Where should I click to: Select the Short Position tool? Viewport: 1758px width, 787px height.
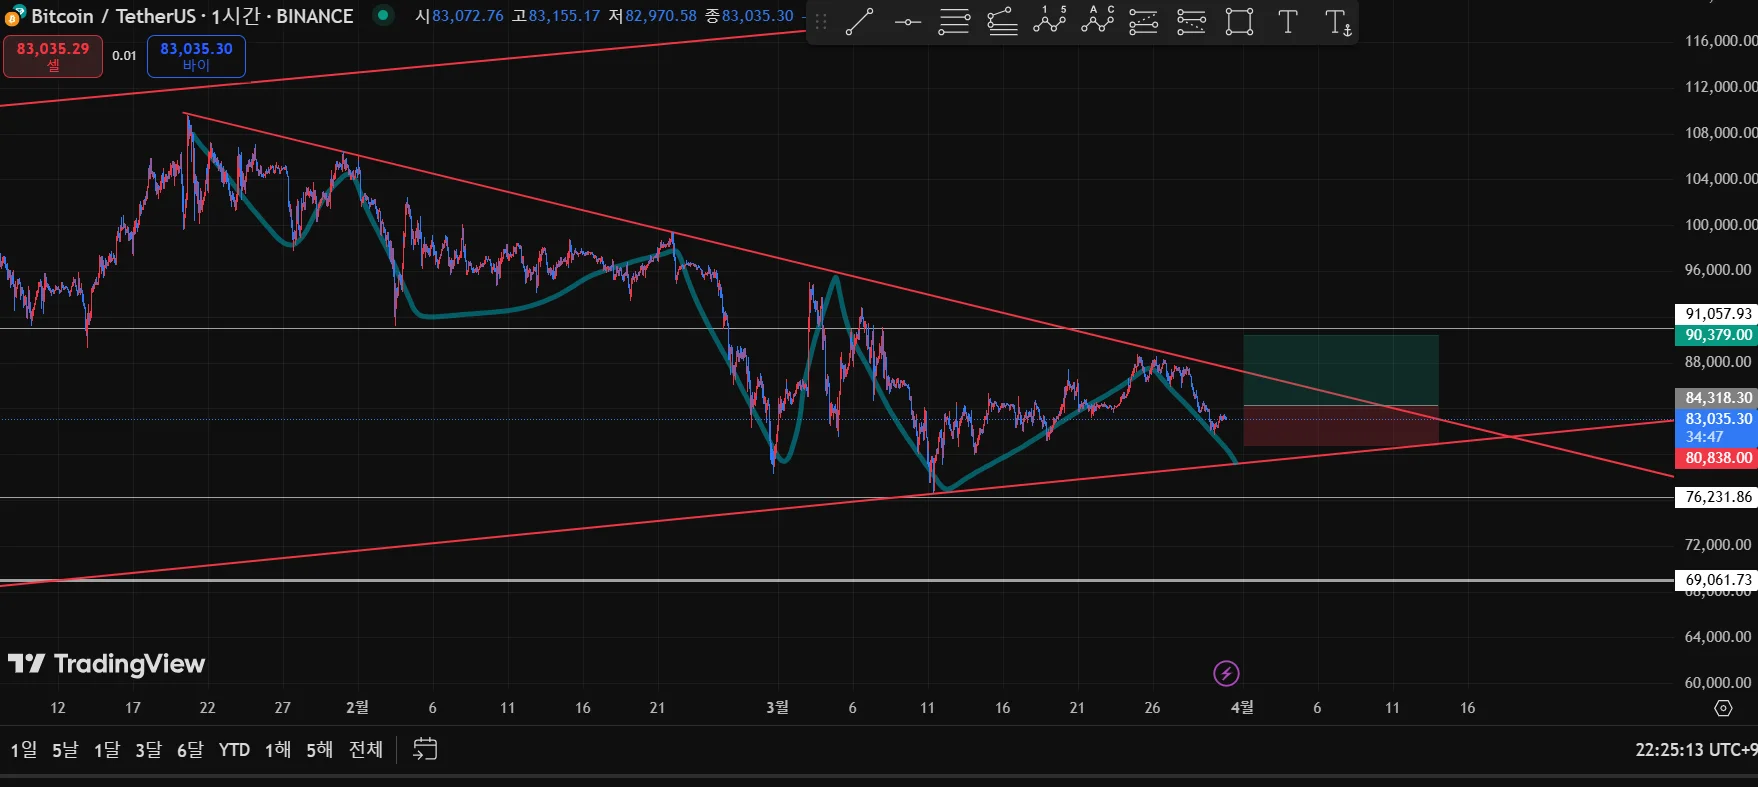point(1191,22)
